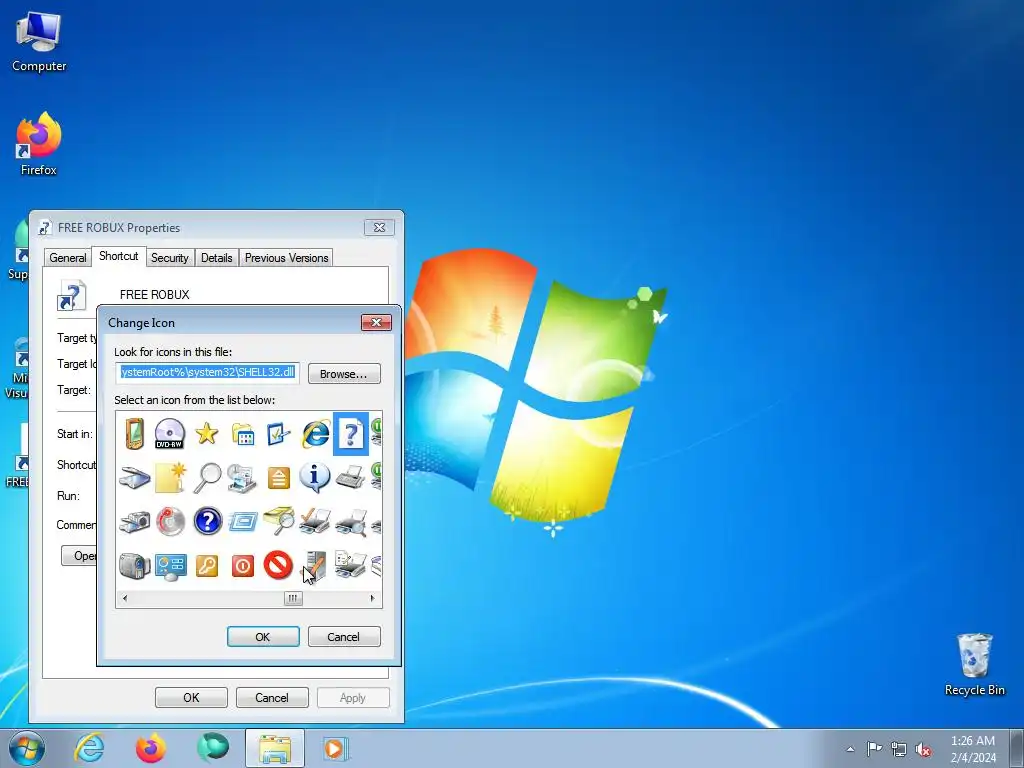The height and width of the screenshot is (768, 1024).
Task: Select the printer with checkmark icon
Action: pos(315,522)
